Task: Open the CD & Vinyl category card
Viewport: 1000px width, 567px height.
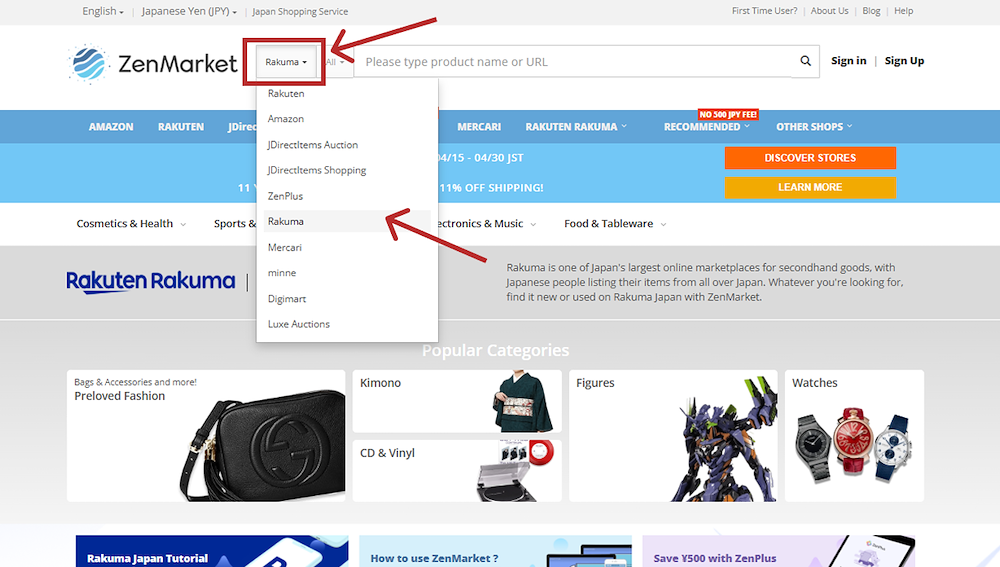Action: (x=457, y=471)
